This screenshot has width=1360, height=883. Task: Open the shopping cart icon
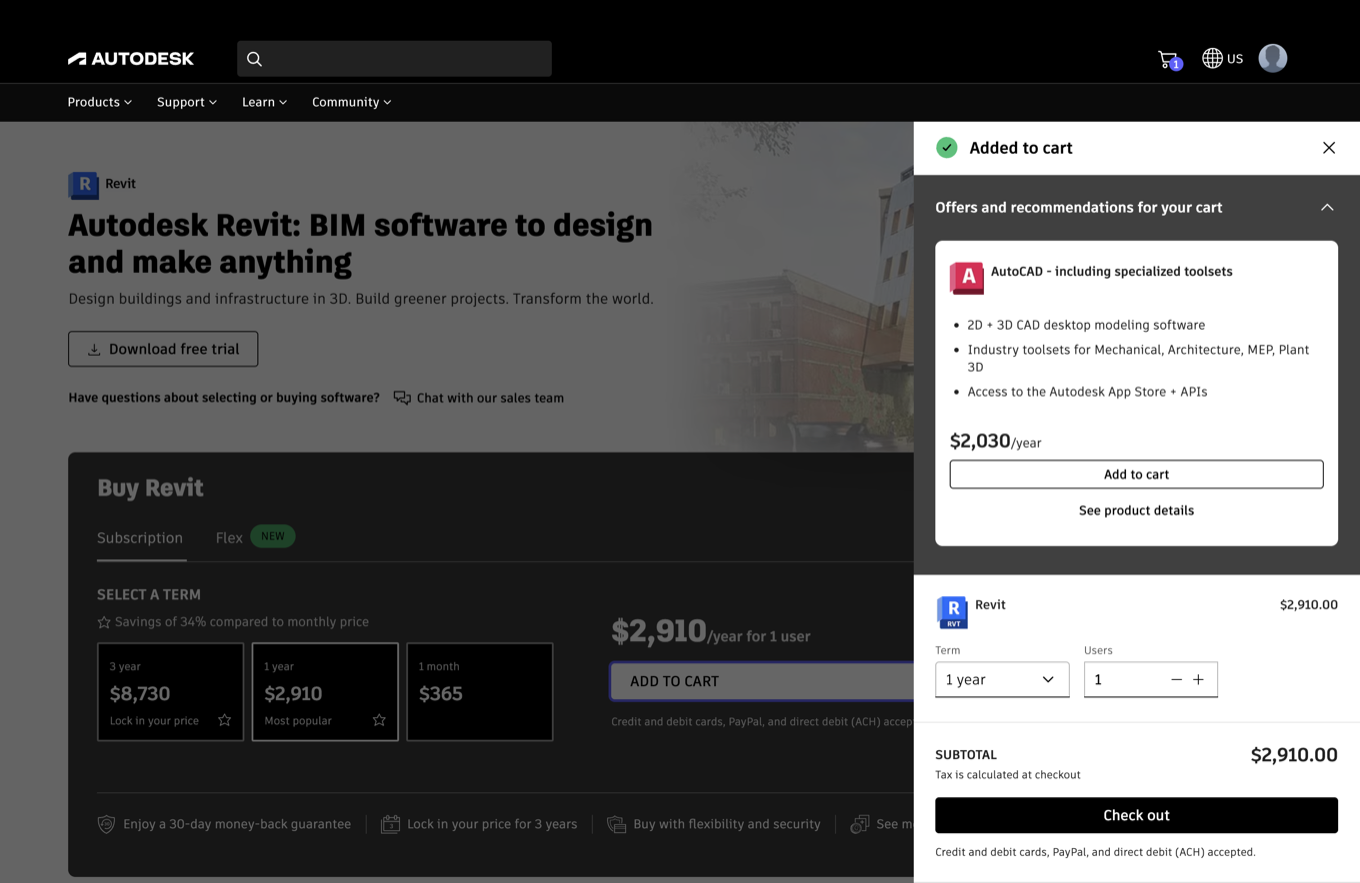tap(1168, 59)
